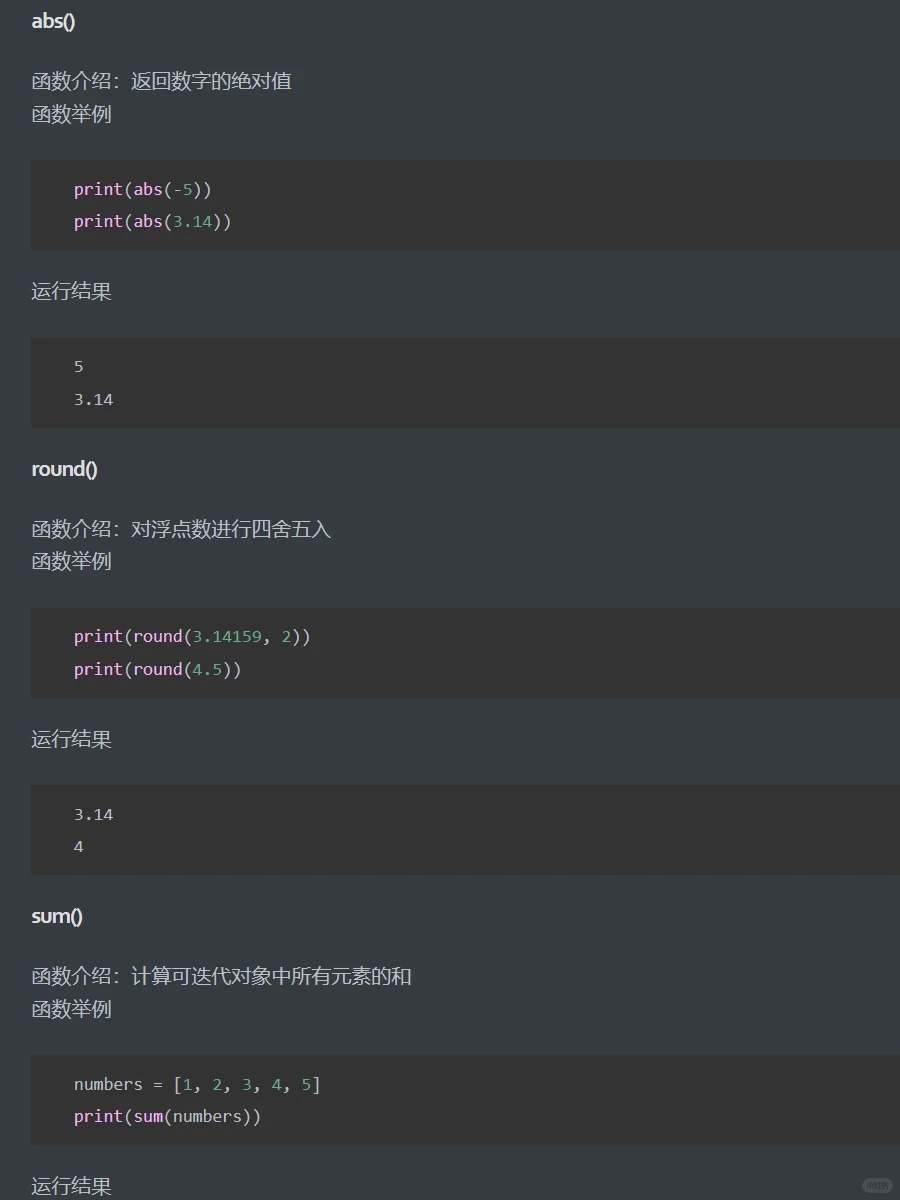Click the 函数举例 label under sum()
This screenshot has height=1200, width=900.
click(x=70, y=1010)
